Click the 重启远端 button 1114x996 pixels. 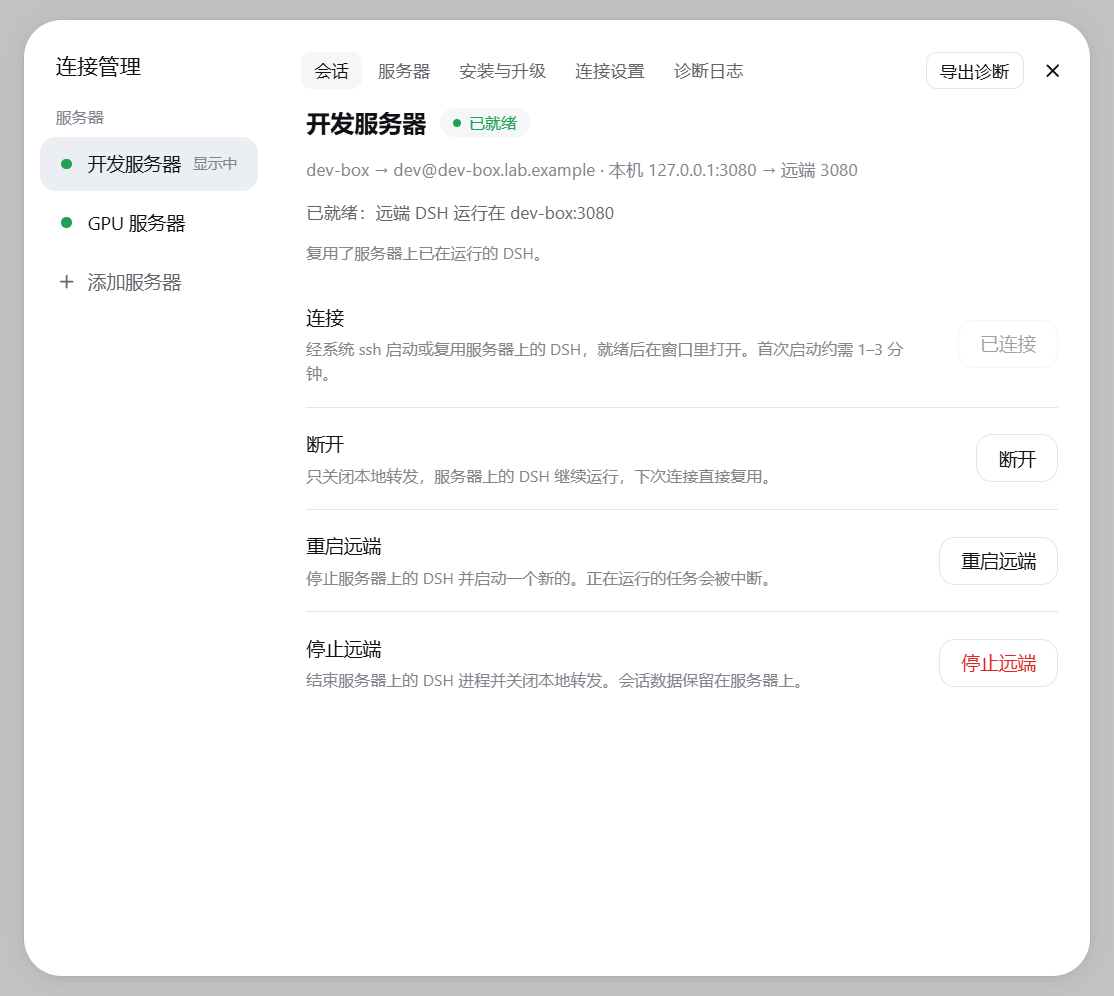pos(998,561)
